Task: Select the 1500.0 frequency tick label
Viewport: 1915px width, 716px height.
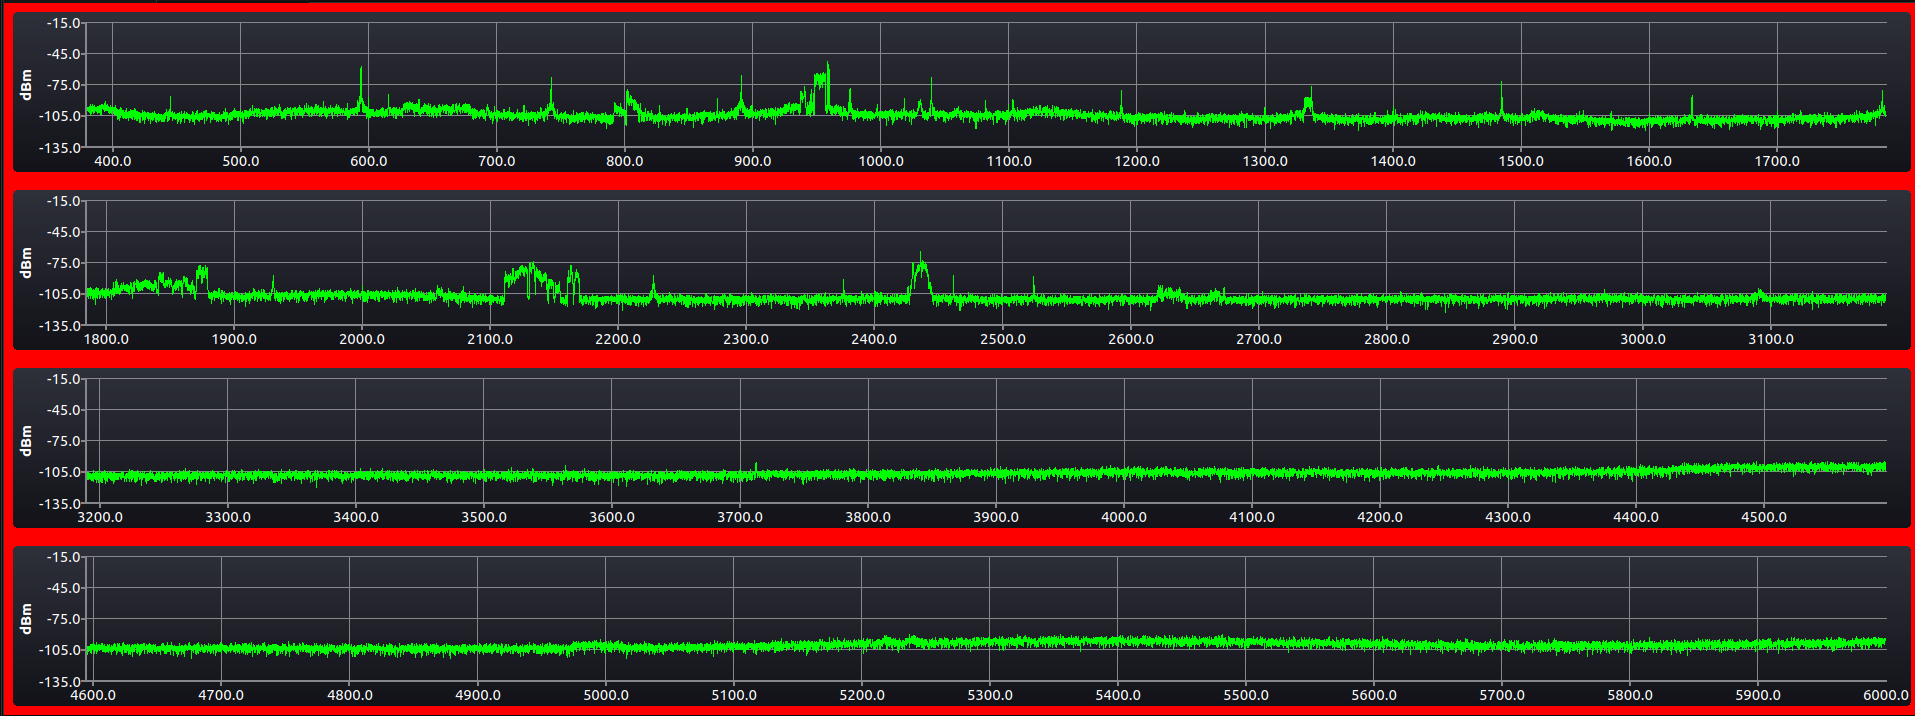Action: click(1521, 161)
